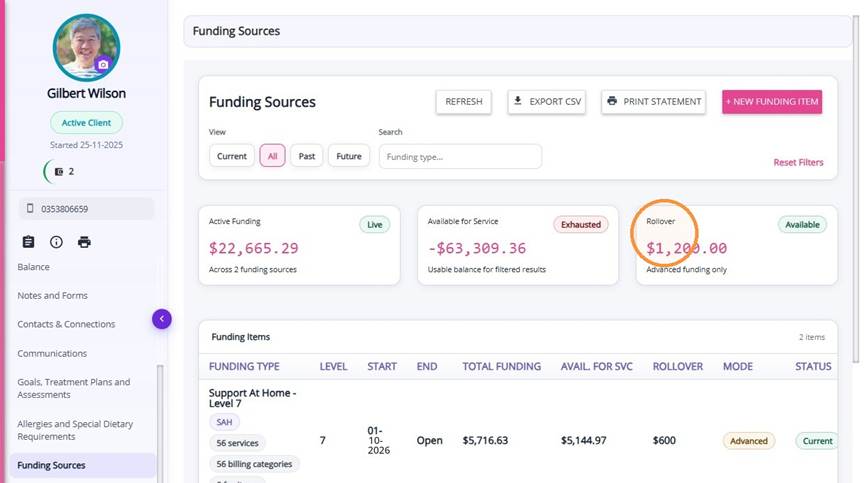Sort by ROLLOVER column header

point(678,366)
